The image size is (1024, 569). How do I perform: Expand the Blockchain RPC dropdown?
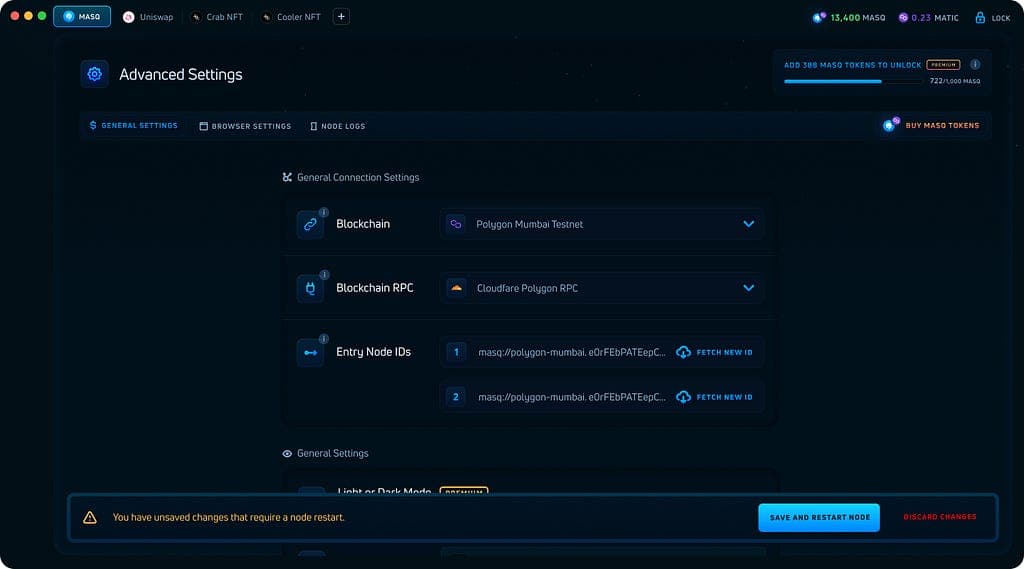click(601, 288)
